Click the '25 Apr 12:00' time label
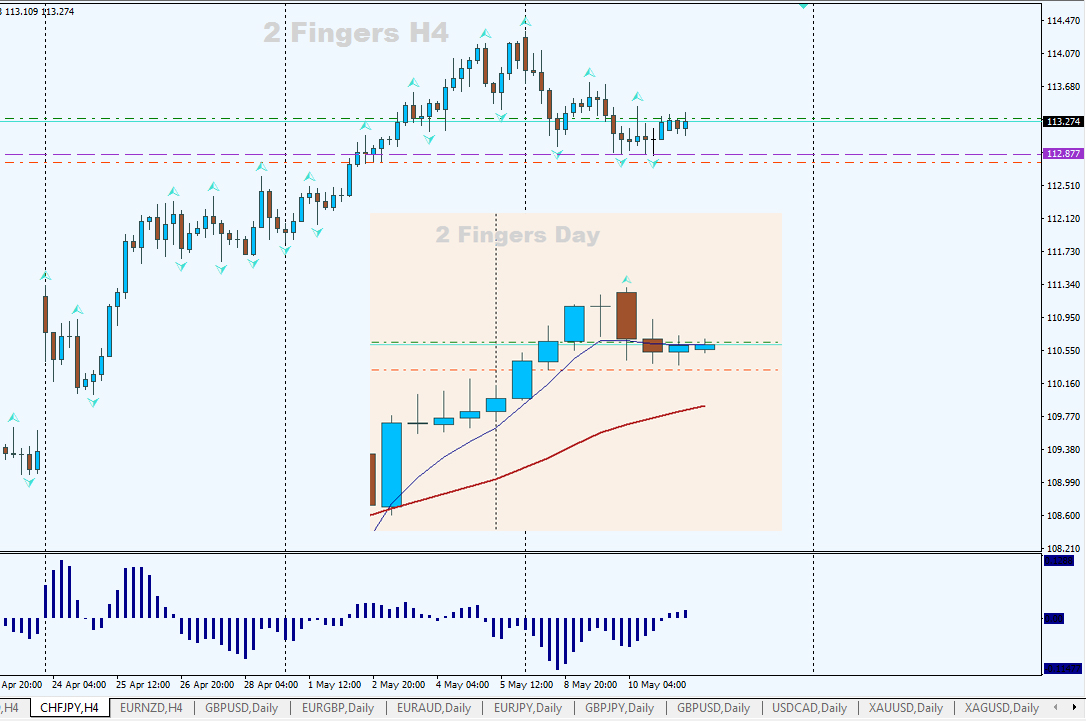This screenshot has width=1086, height=721. (x=143, y=684)
